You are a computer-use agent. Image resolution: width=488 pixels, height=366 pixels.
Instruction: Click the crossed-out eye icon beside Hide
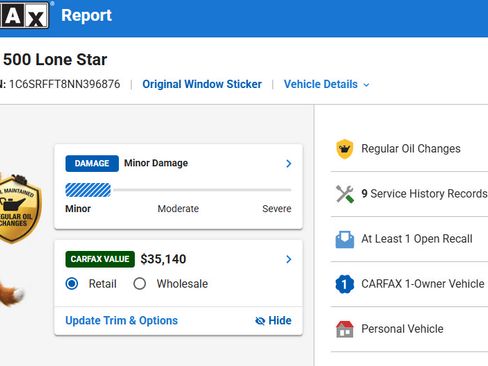[260, 321]
